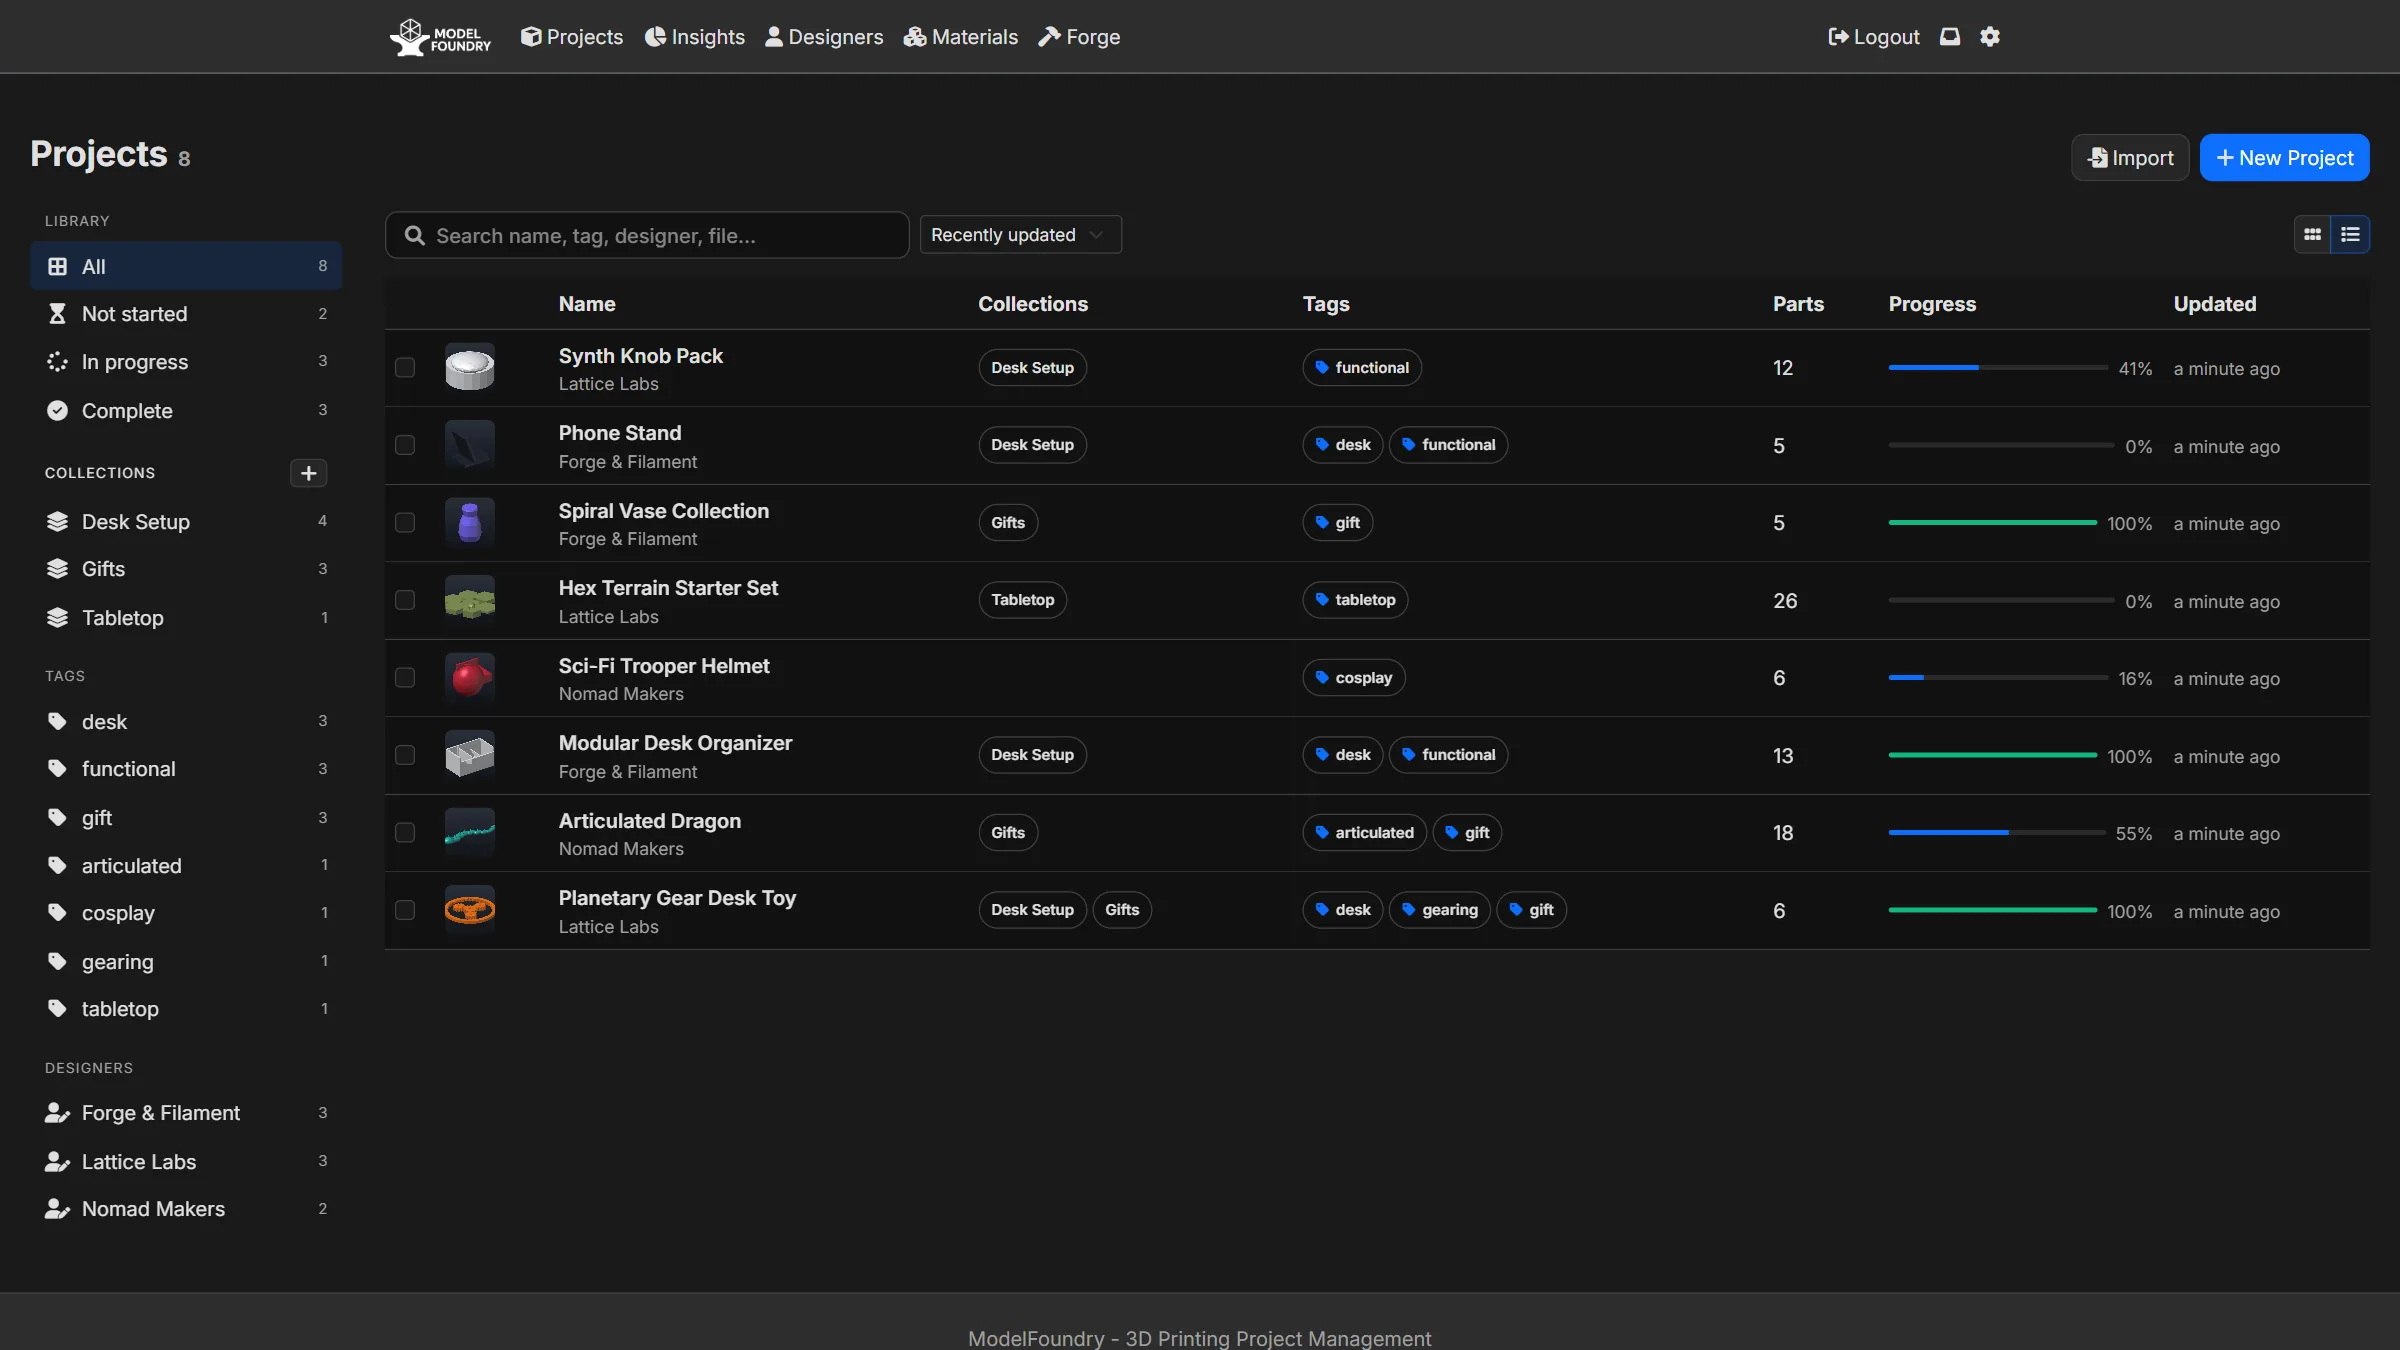Open the Recently updated sort dropdown
The width and height of the screenshot is (2400, 1350).
point(1020,235)
